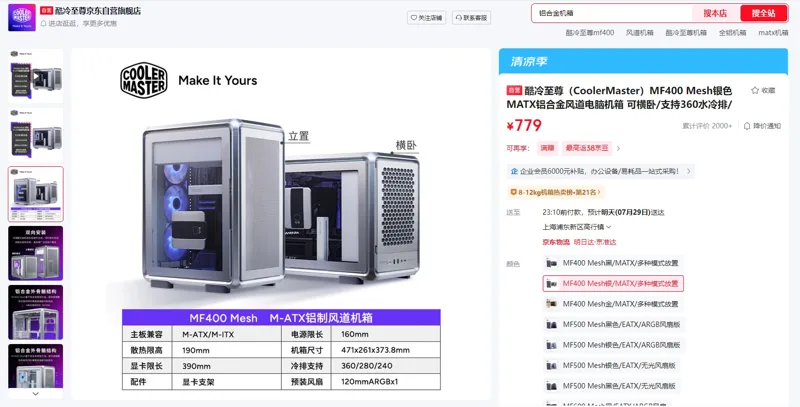This screenshot has width=800, height=407.
Task: Open the 全铝机箱 suggested search
Action: point(732,33)
